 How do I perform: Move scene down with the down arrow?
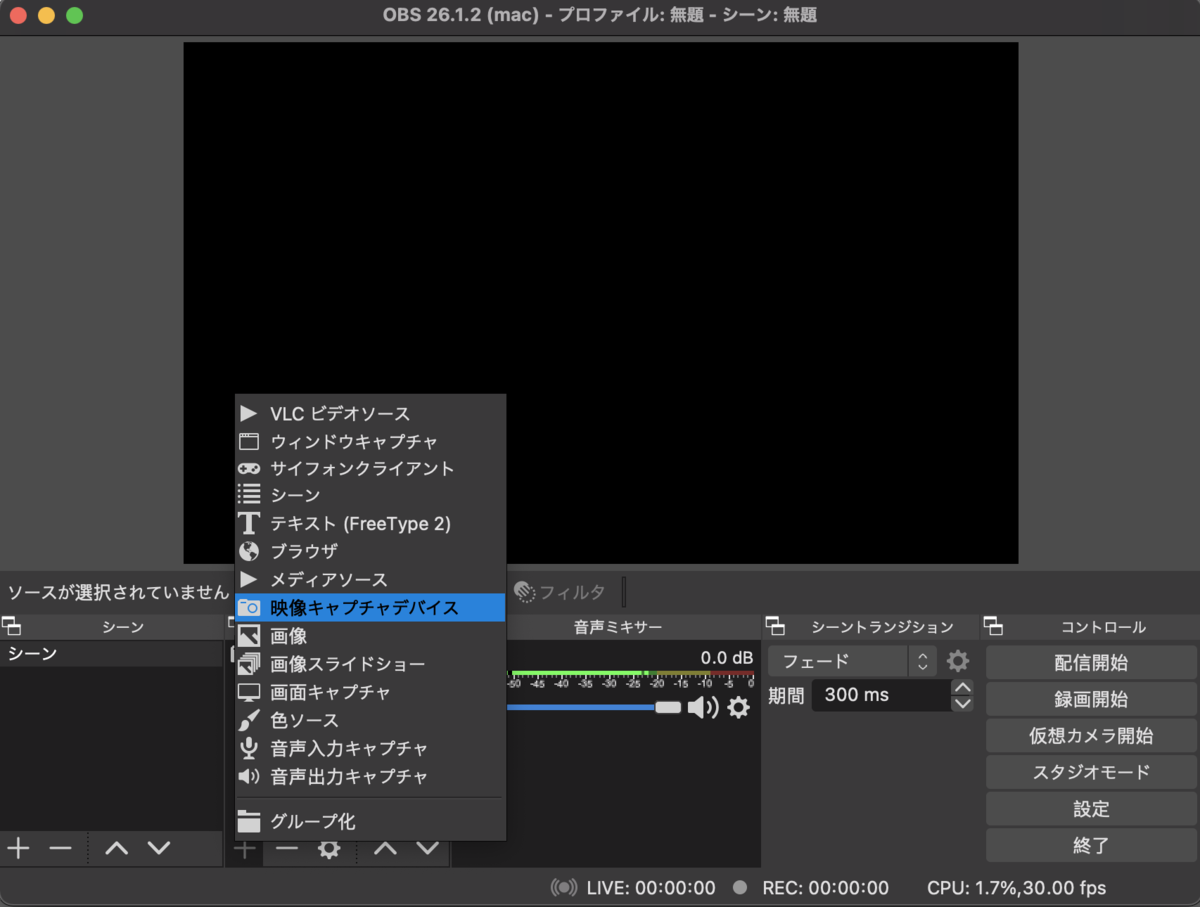[159, 849]
